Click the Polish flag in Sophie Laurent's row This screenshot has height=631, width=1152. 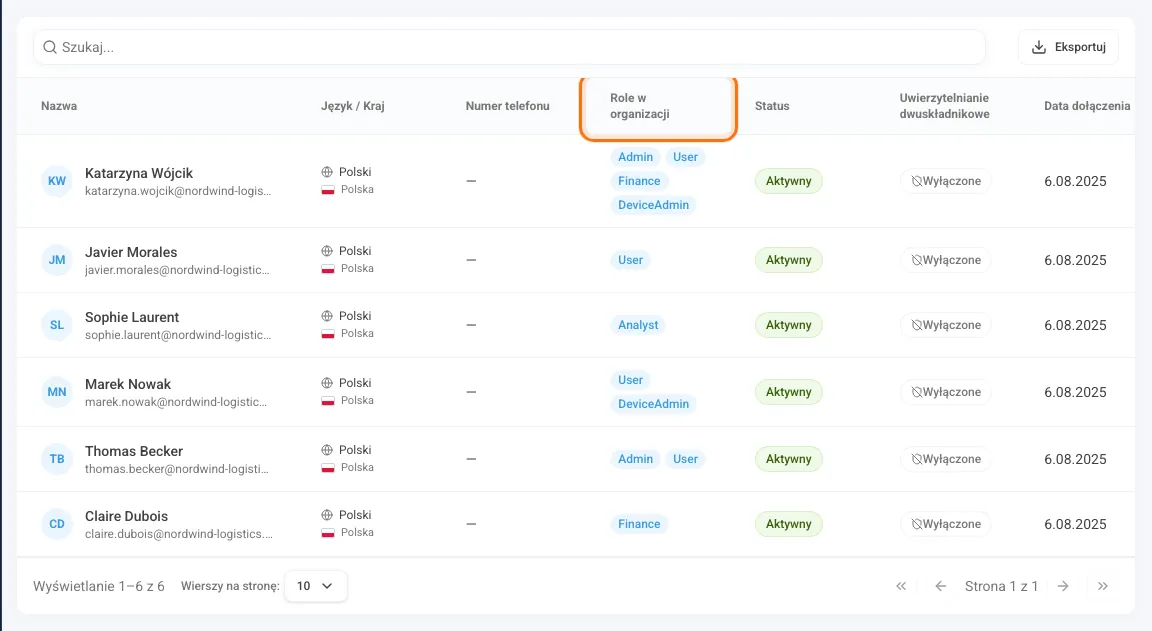click(x=328, y=333)
